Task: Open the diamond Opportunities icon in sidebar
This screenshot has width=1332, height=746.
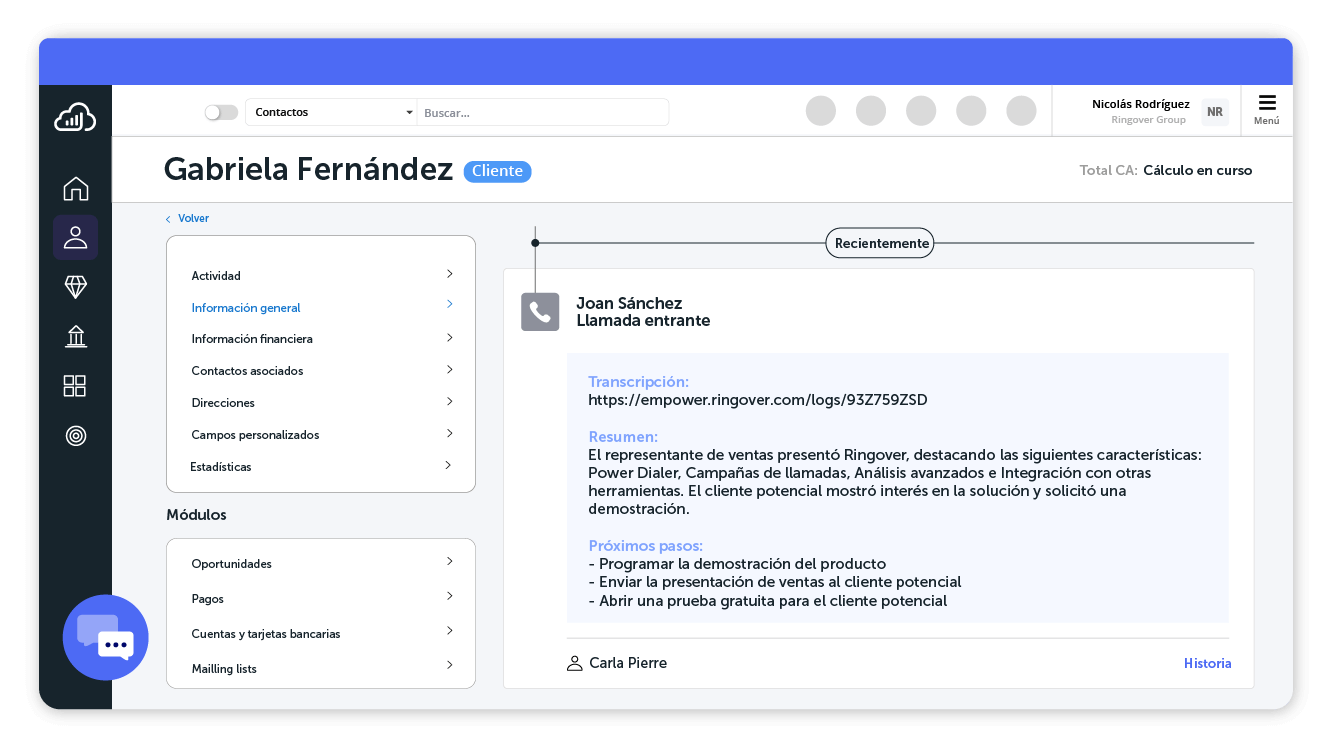Action: 75,287
